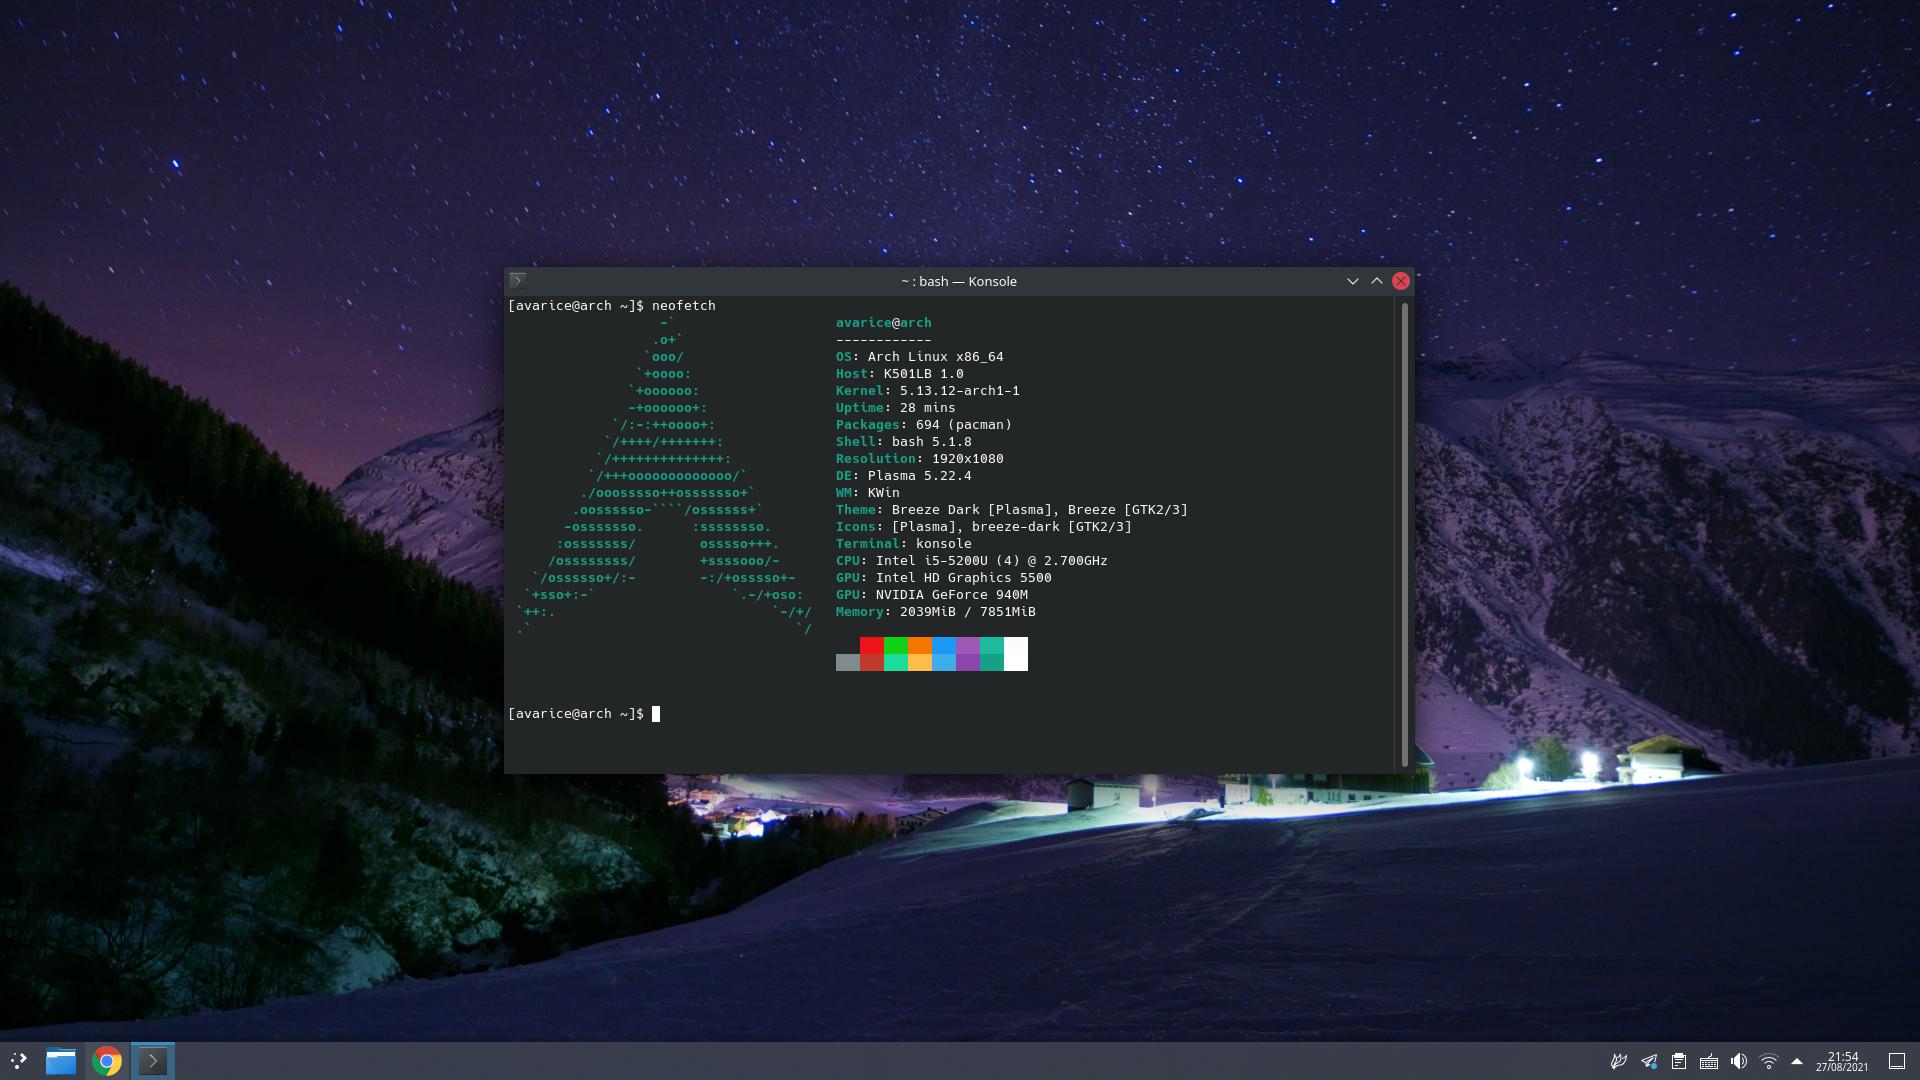Image resolution: width=1920 pixels, height=1080 pixels.
Task: Click the "CPU: Intel i5-5200U" line
Action: pyautogui.click(x=972, y=561)
